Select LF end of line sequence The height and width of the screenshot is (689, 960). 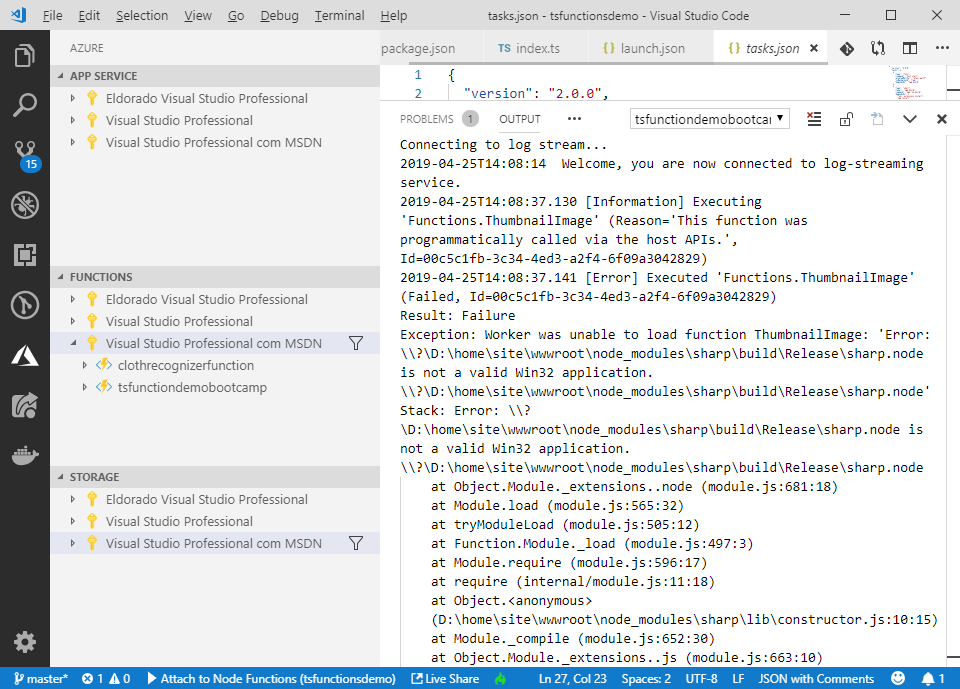(x=738, y=679)
